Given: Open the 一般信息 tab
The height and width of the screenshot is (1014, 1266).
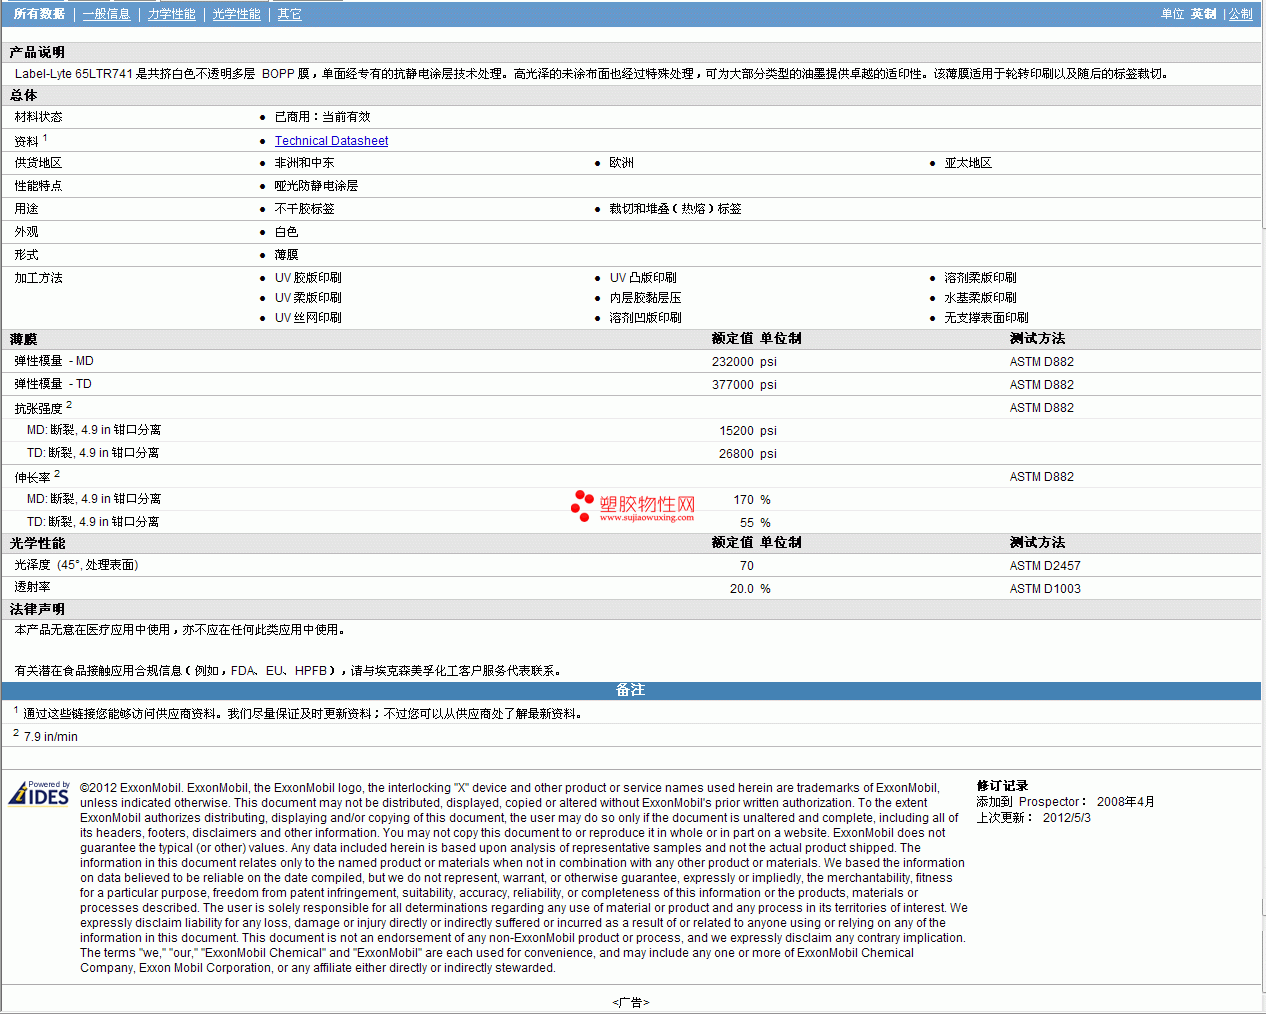Looking at the screenshot, I should tap(107, 14).
